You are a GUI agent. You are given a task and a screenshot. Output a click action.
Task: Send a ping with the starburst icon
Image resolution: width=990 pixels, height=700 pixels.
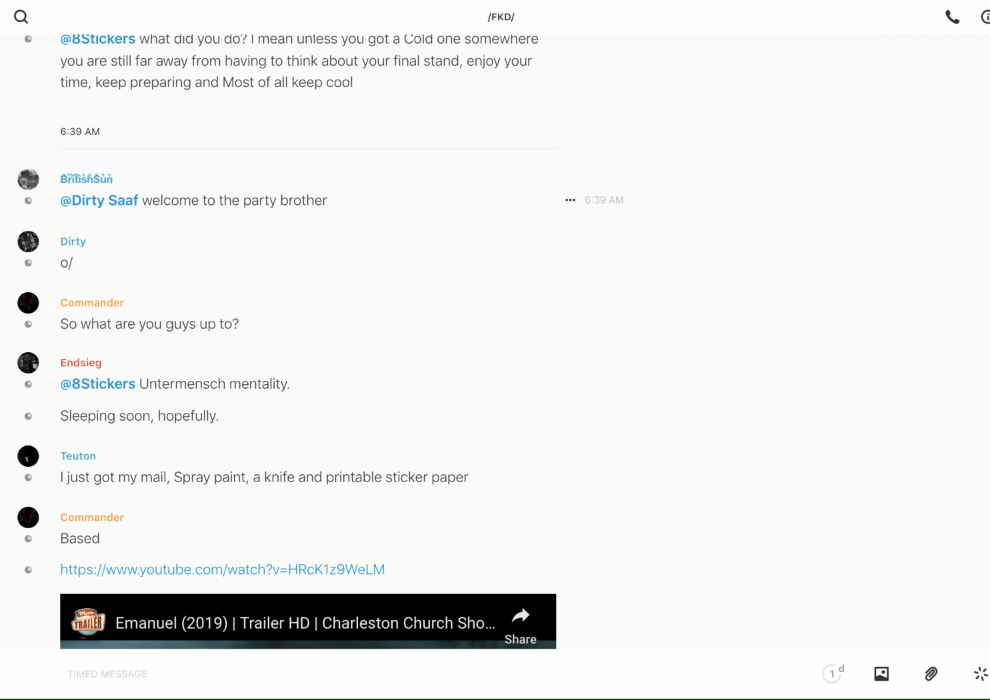click(x=980, y=674)
